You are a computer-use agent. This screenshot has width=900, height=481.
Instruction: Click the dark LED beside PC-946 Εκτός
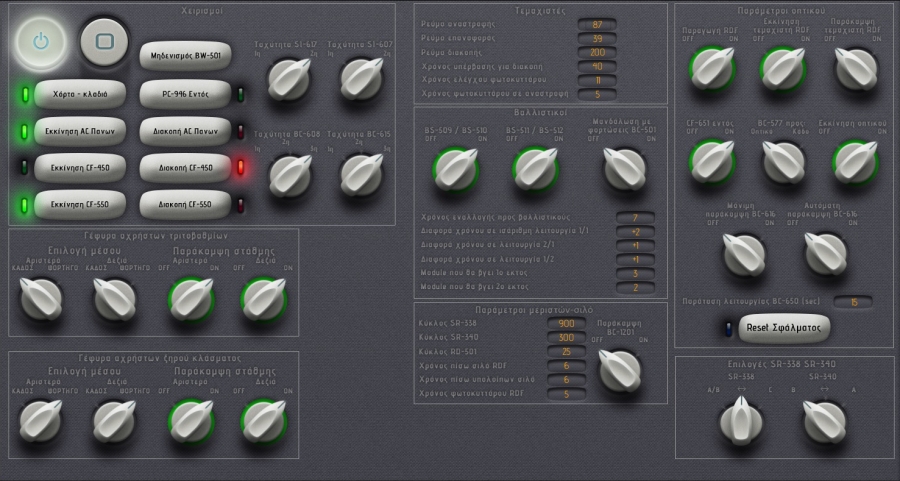click(x=240, y=96)
